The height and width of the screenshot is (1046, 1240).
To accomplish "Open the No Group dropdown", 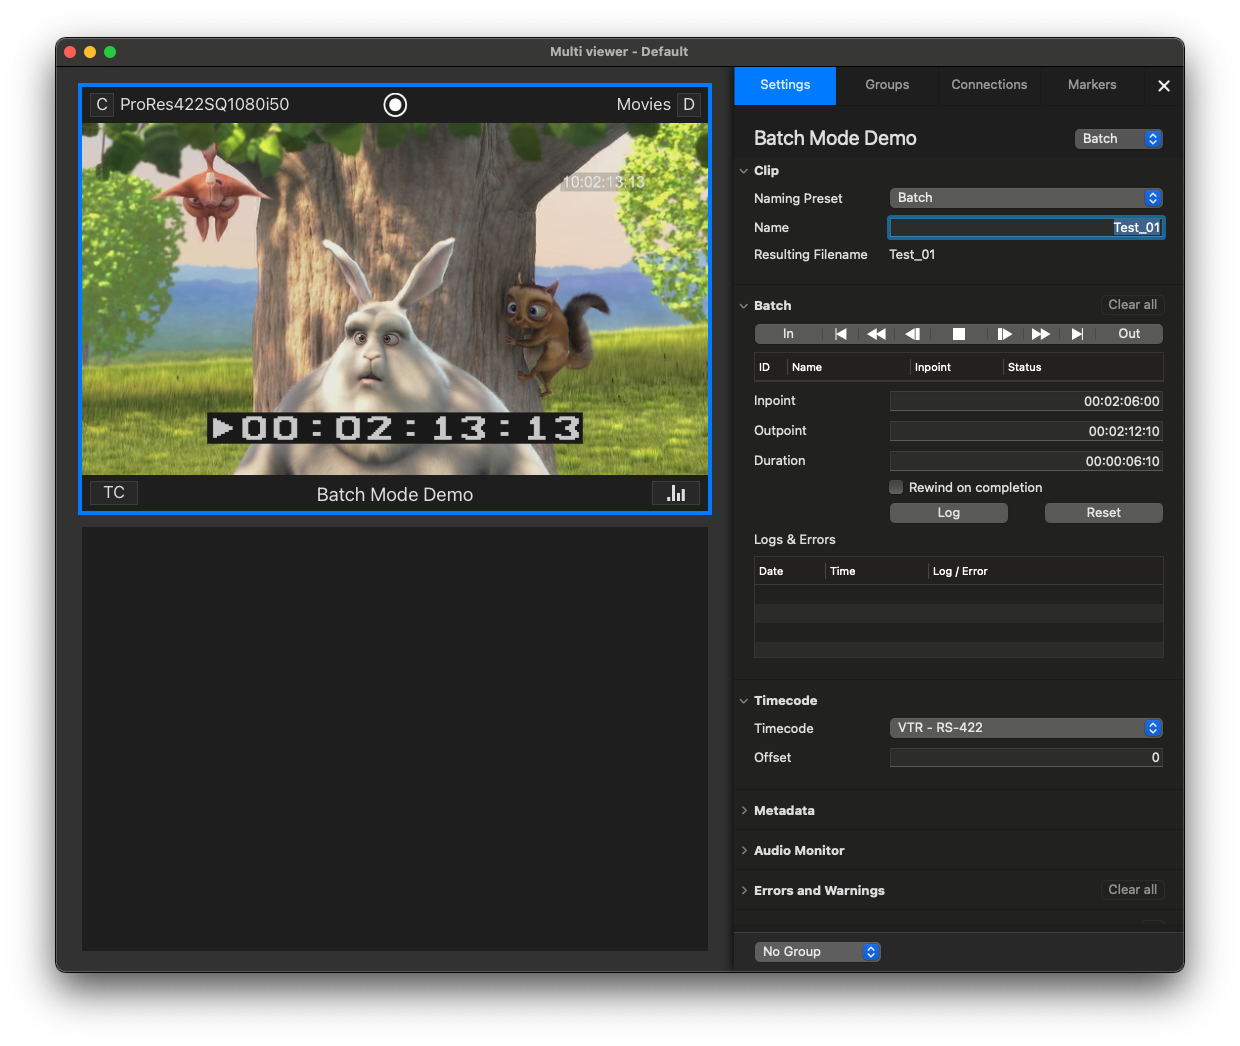I will tap(818, 952).
